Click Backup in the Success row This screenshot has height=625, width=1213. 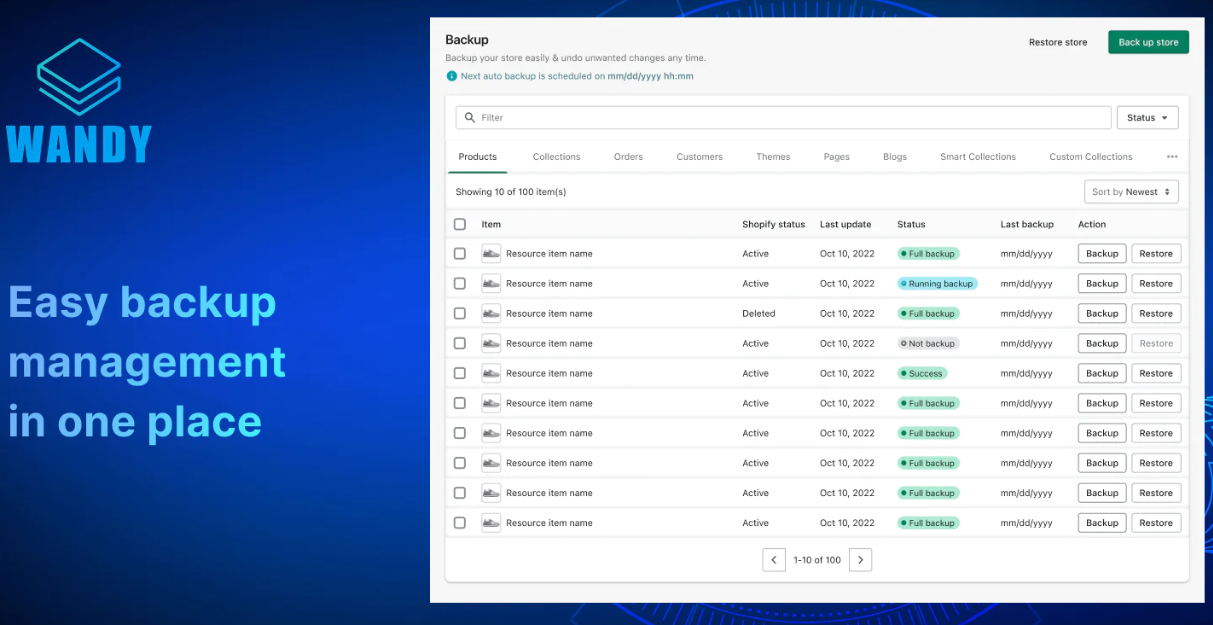tap(1102, 374)
